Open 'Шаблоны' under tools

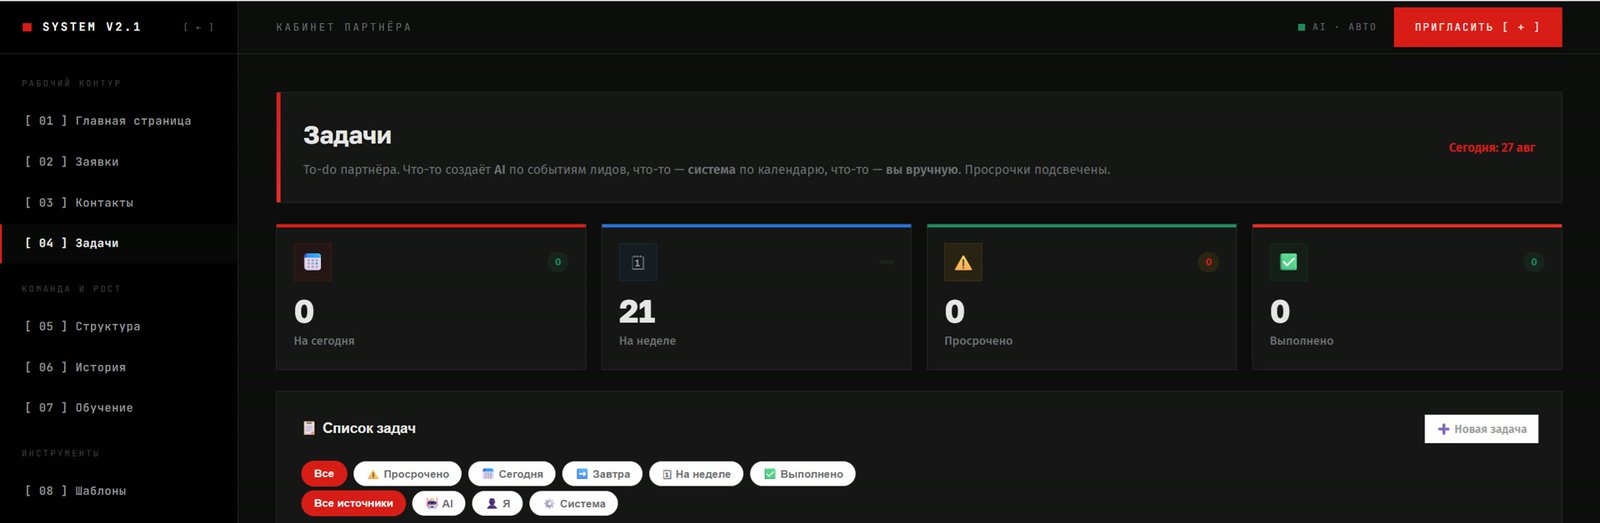(x=119, y=491)
